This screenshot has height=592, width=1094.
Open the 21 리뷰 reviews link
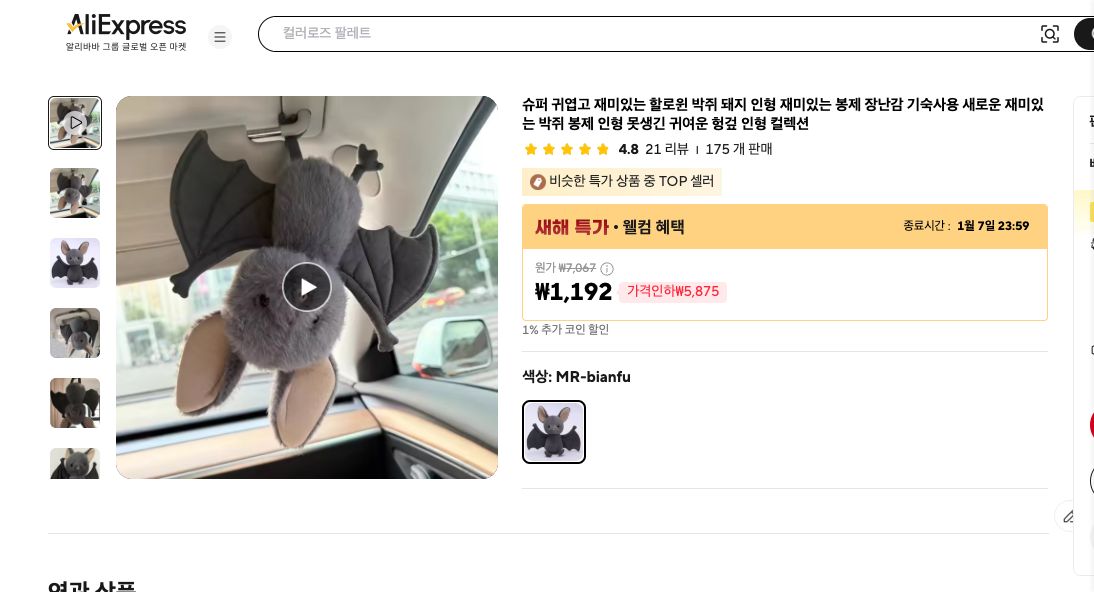tap(666, 149)
